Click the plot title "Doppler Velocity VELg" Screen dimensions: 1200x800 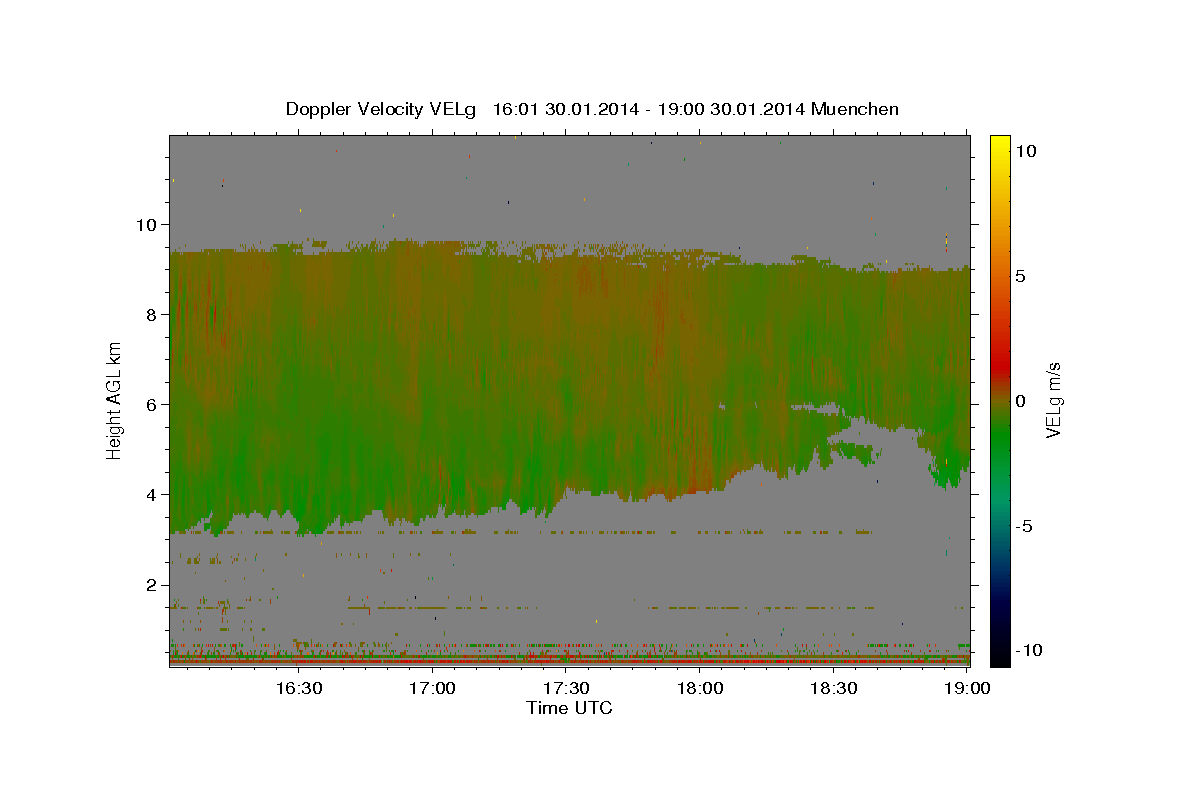point(382,109)
